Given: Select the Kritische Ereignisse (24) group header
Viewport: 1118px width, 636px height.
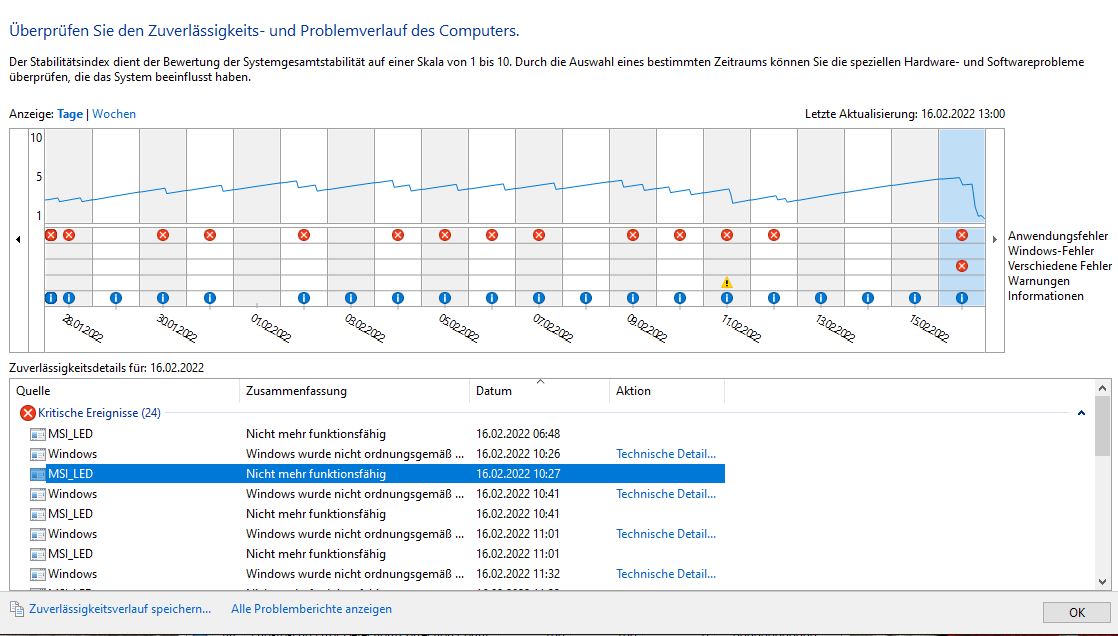Looking at the screenshot, I should (99, 413).
